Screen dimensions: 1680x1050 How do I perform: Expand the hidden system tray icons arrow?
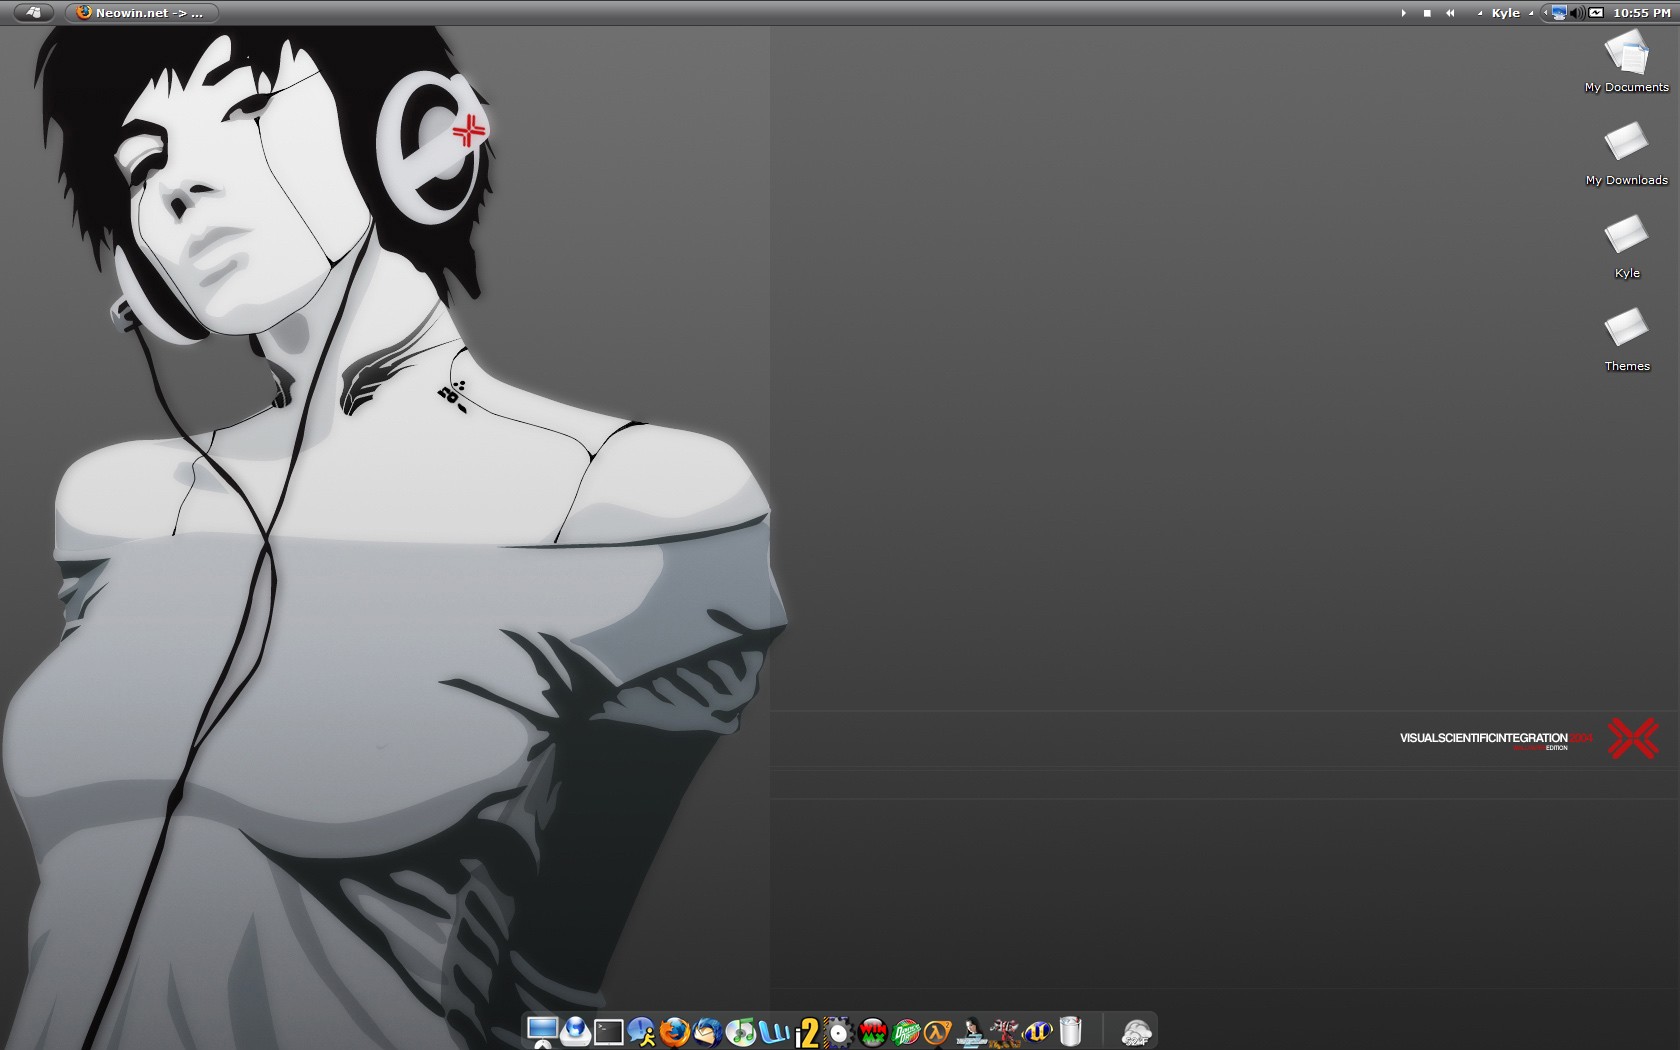click(1545, 13)
